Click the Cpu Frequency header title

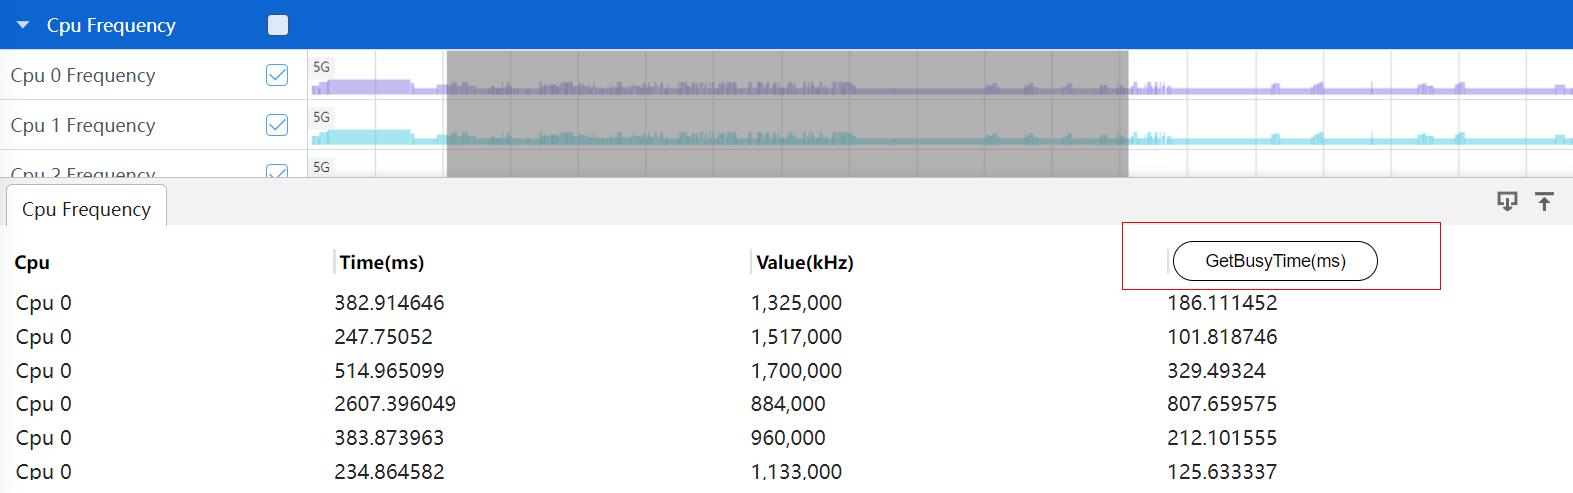[x=111, y=25]
